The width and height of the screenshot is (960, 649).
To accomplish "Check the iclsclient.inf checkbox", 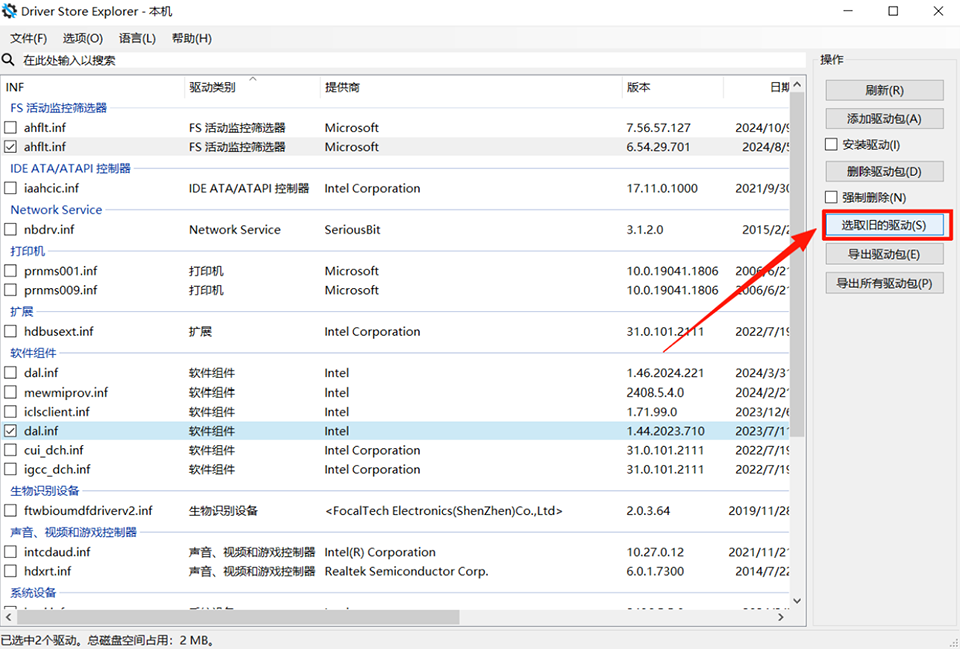I will [10, 411].
